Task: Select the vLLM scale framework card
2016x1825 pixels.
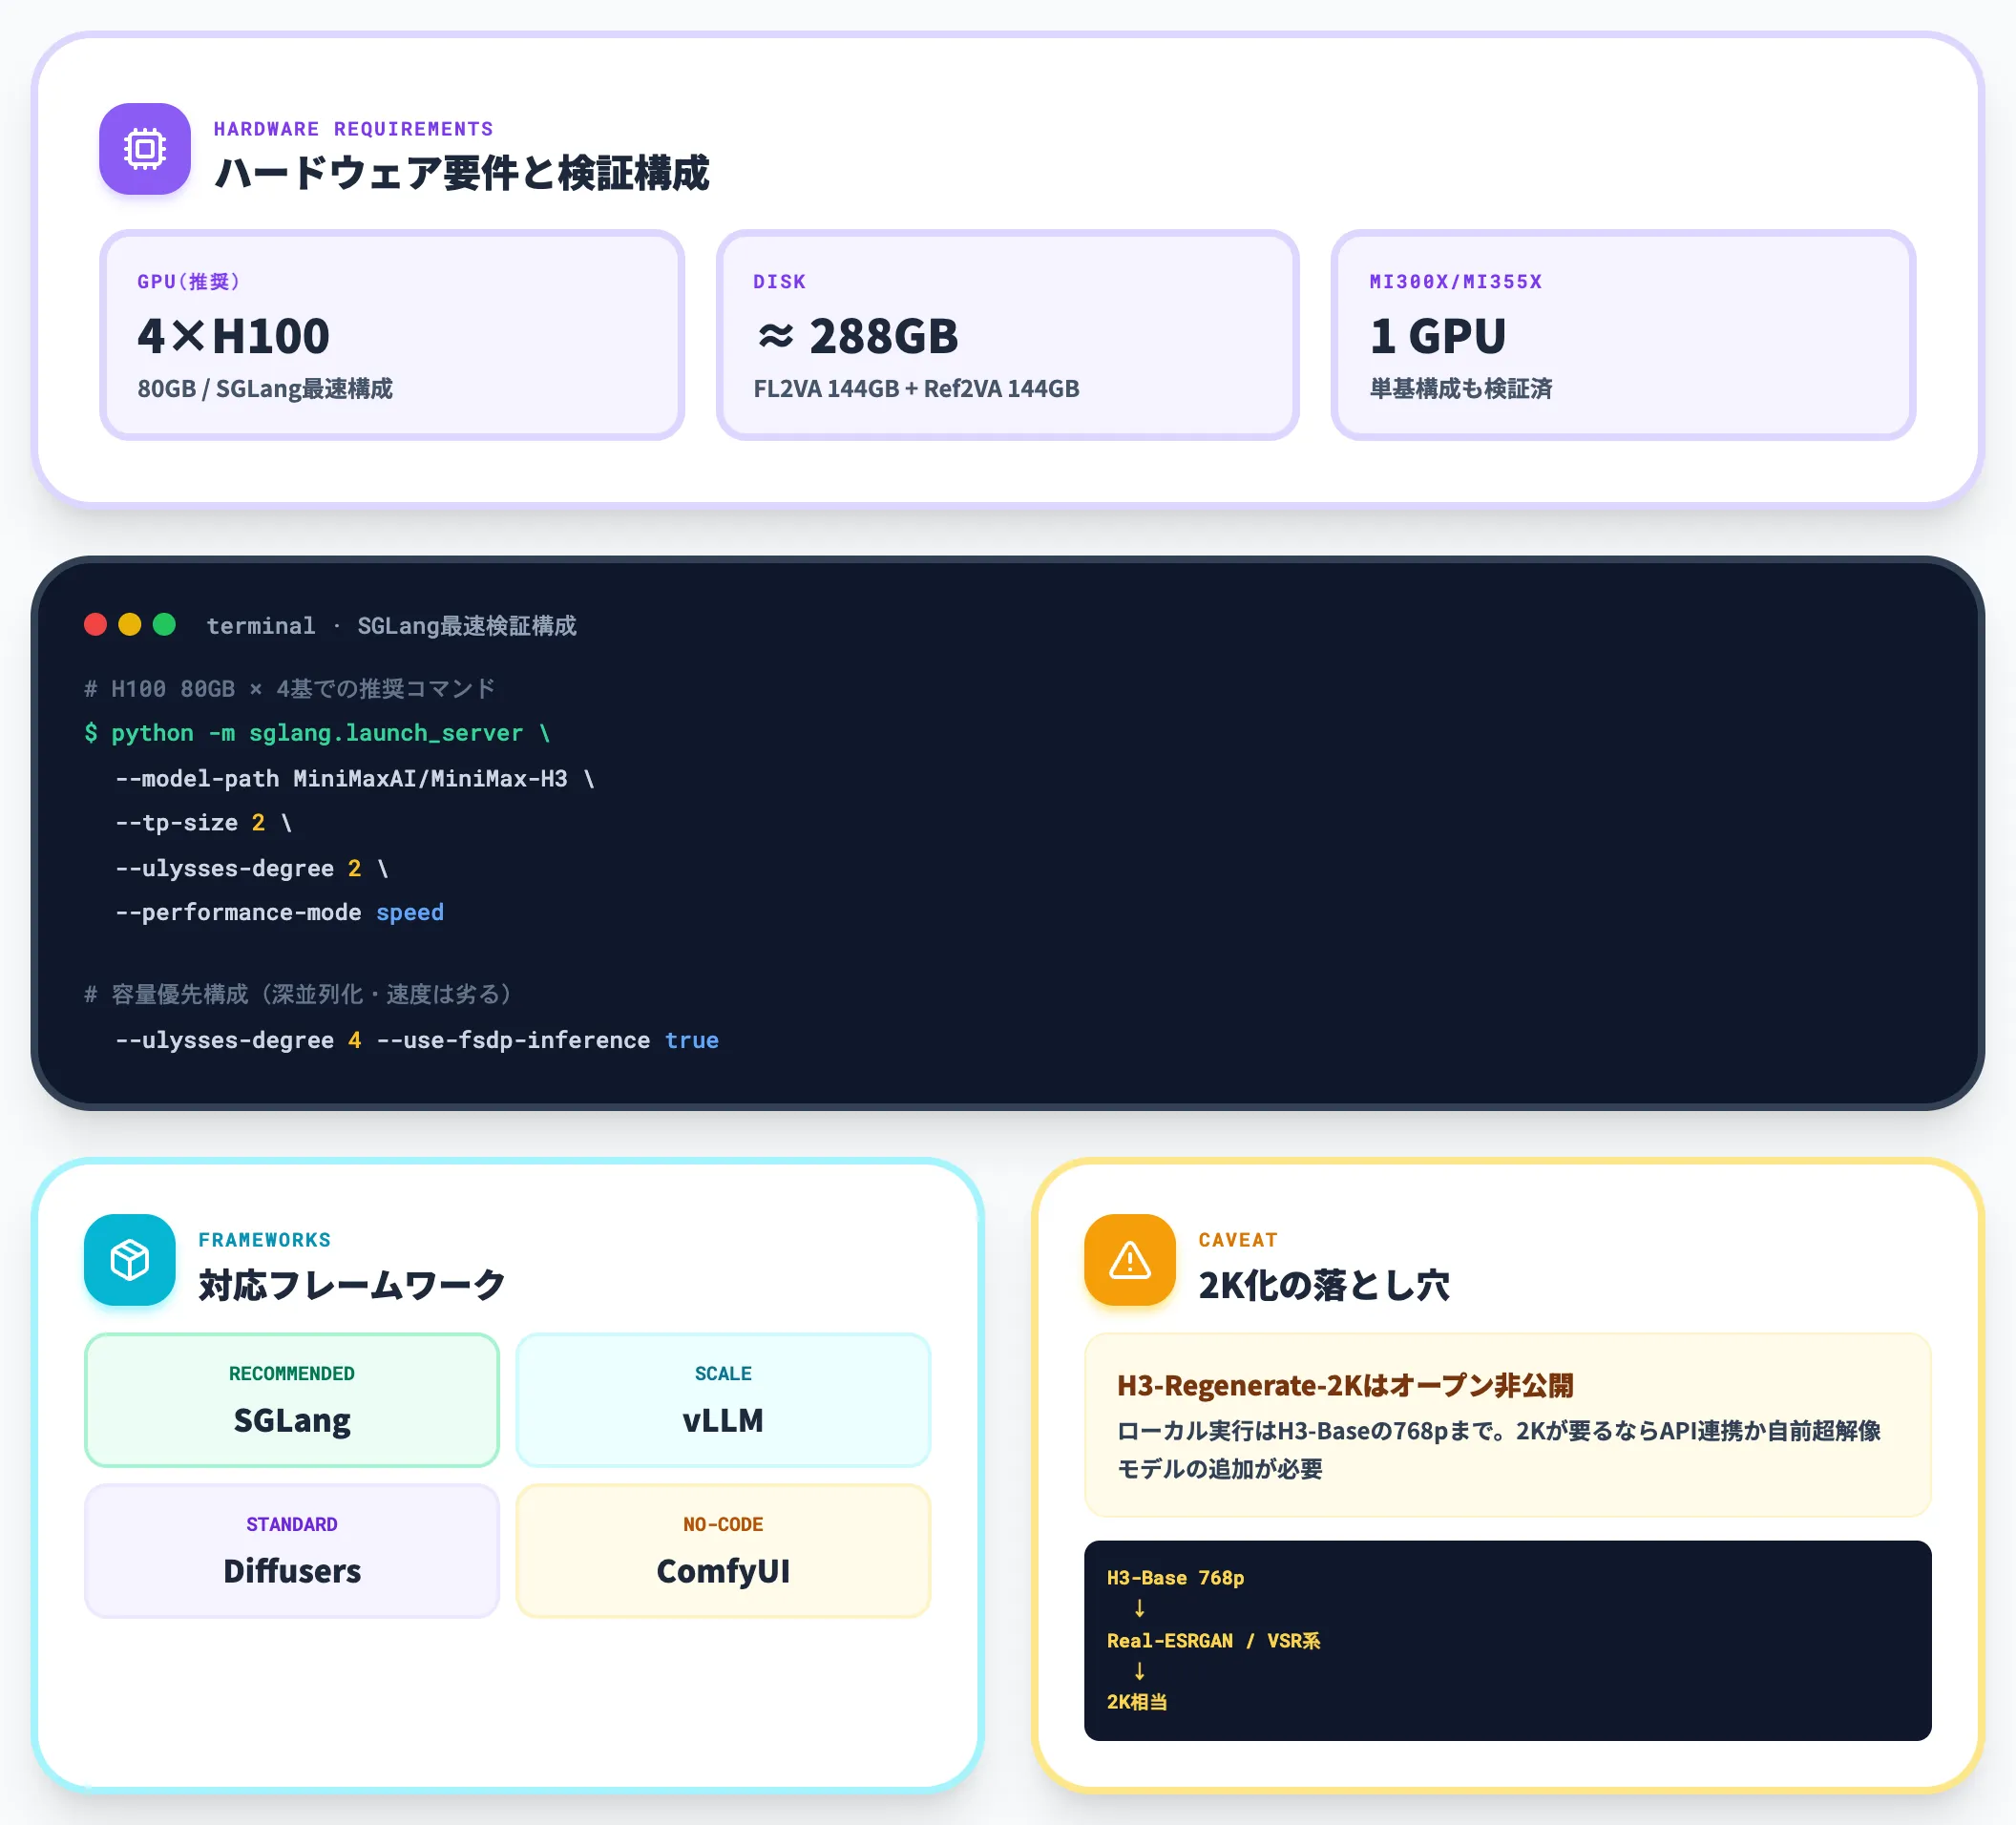Action: pos(723,1400)
